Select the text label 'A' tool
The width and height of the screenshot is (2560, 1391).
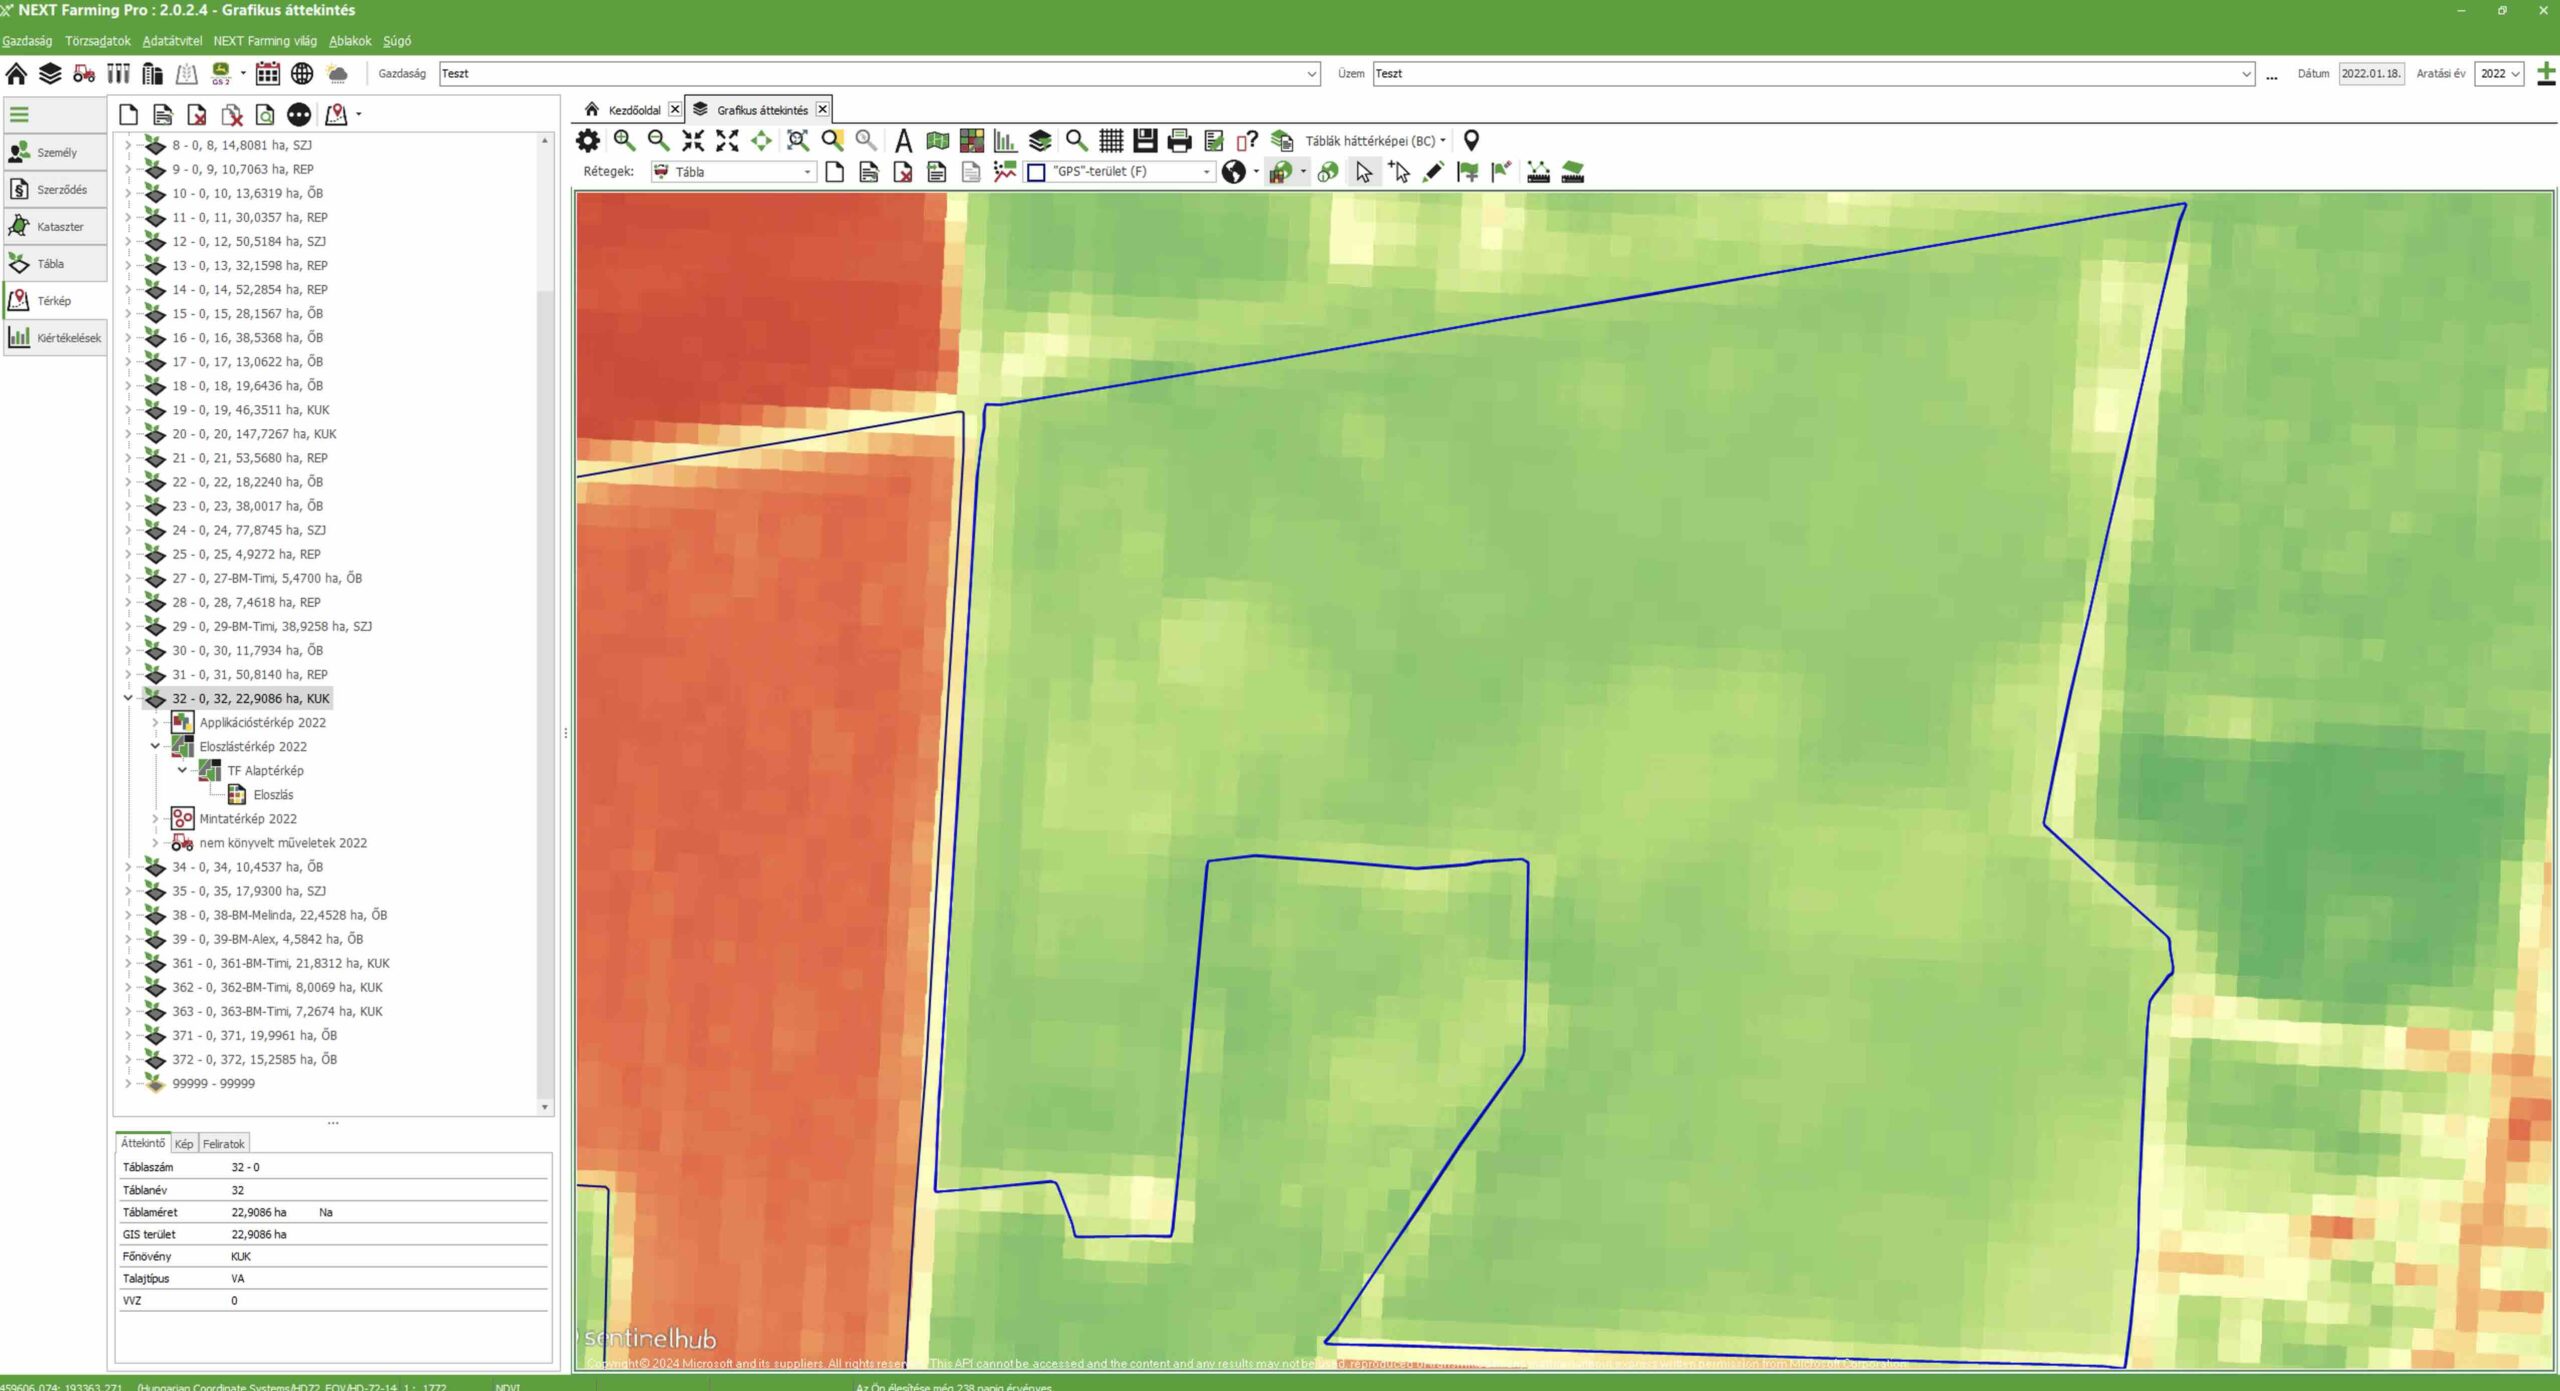click(903, 141)
